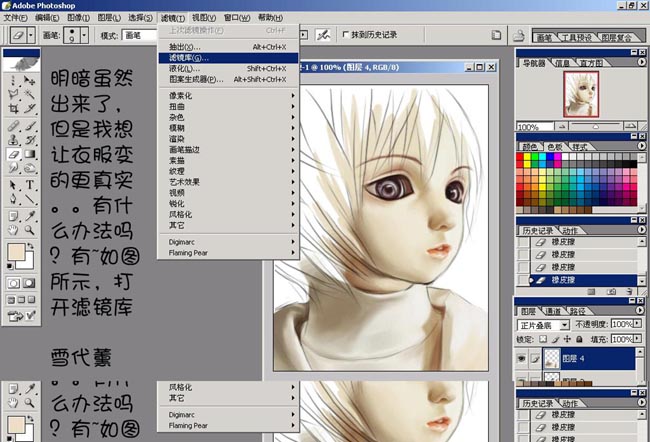Open the File Browser icon in options bar
650x442 pixels.
[x=517, y=35]
